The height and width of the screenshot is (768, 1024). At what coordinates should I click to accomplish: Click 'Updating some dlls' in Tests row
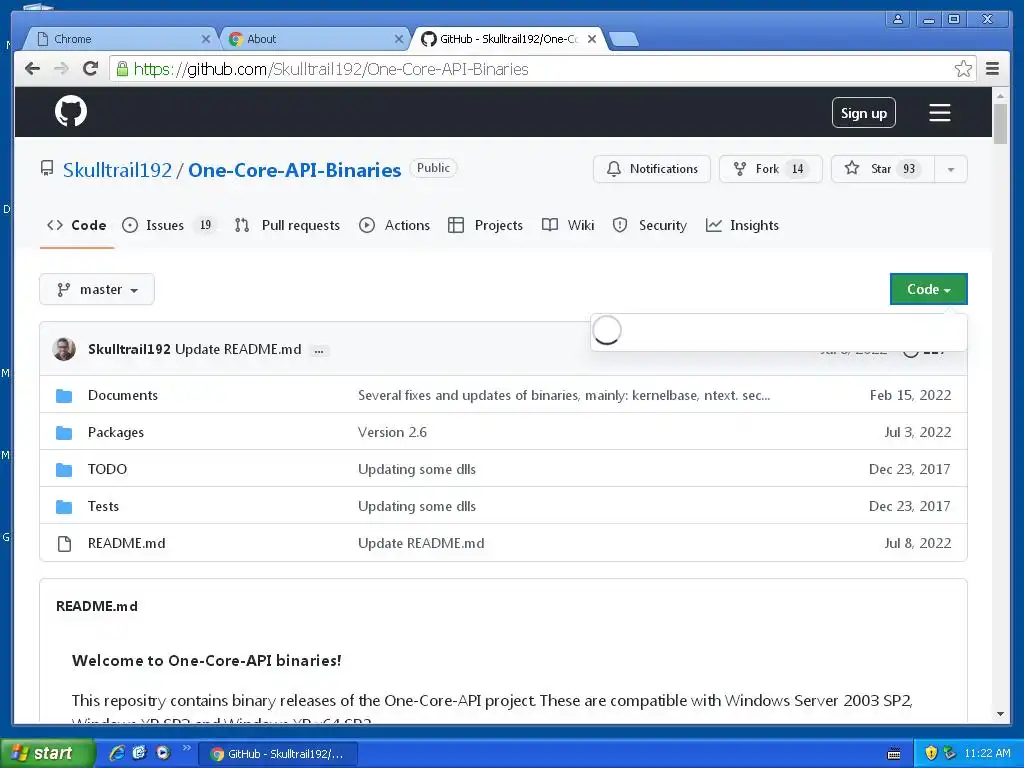[417, 506]
